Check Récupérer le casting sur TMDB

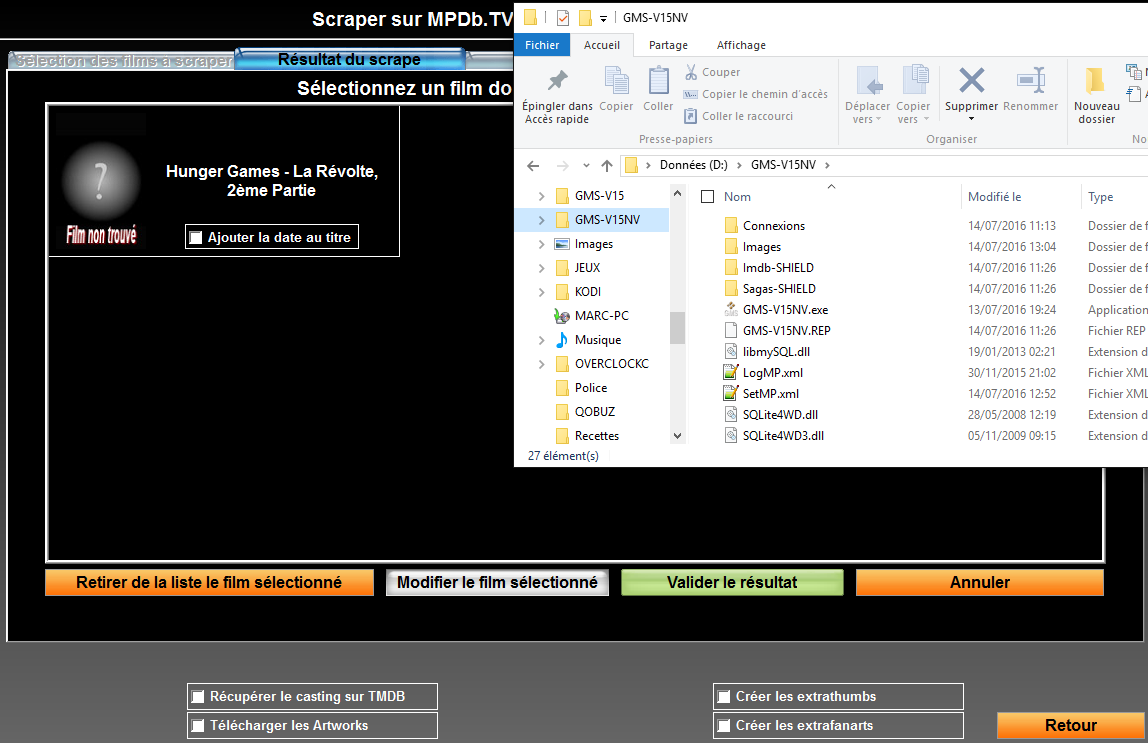(197, 697)
